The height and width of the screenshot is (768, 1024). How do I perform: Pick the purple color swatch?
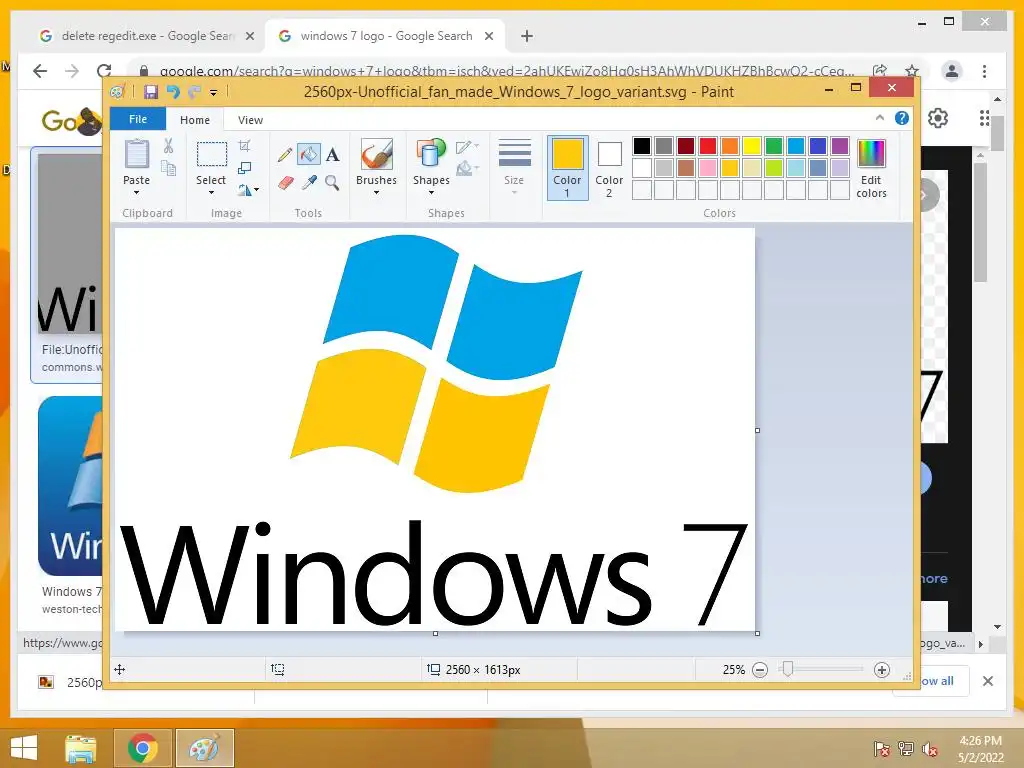840,146
